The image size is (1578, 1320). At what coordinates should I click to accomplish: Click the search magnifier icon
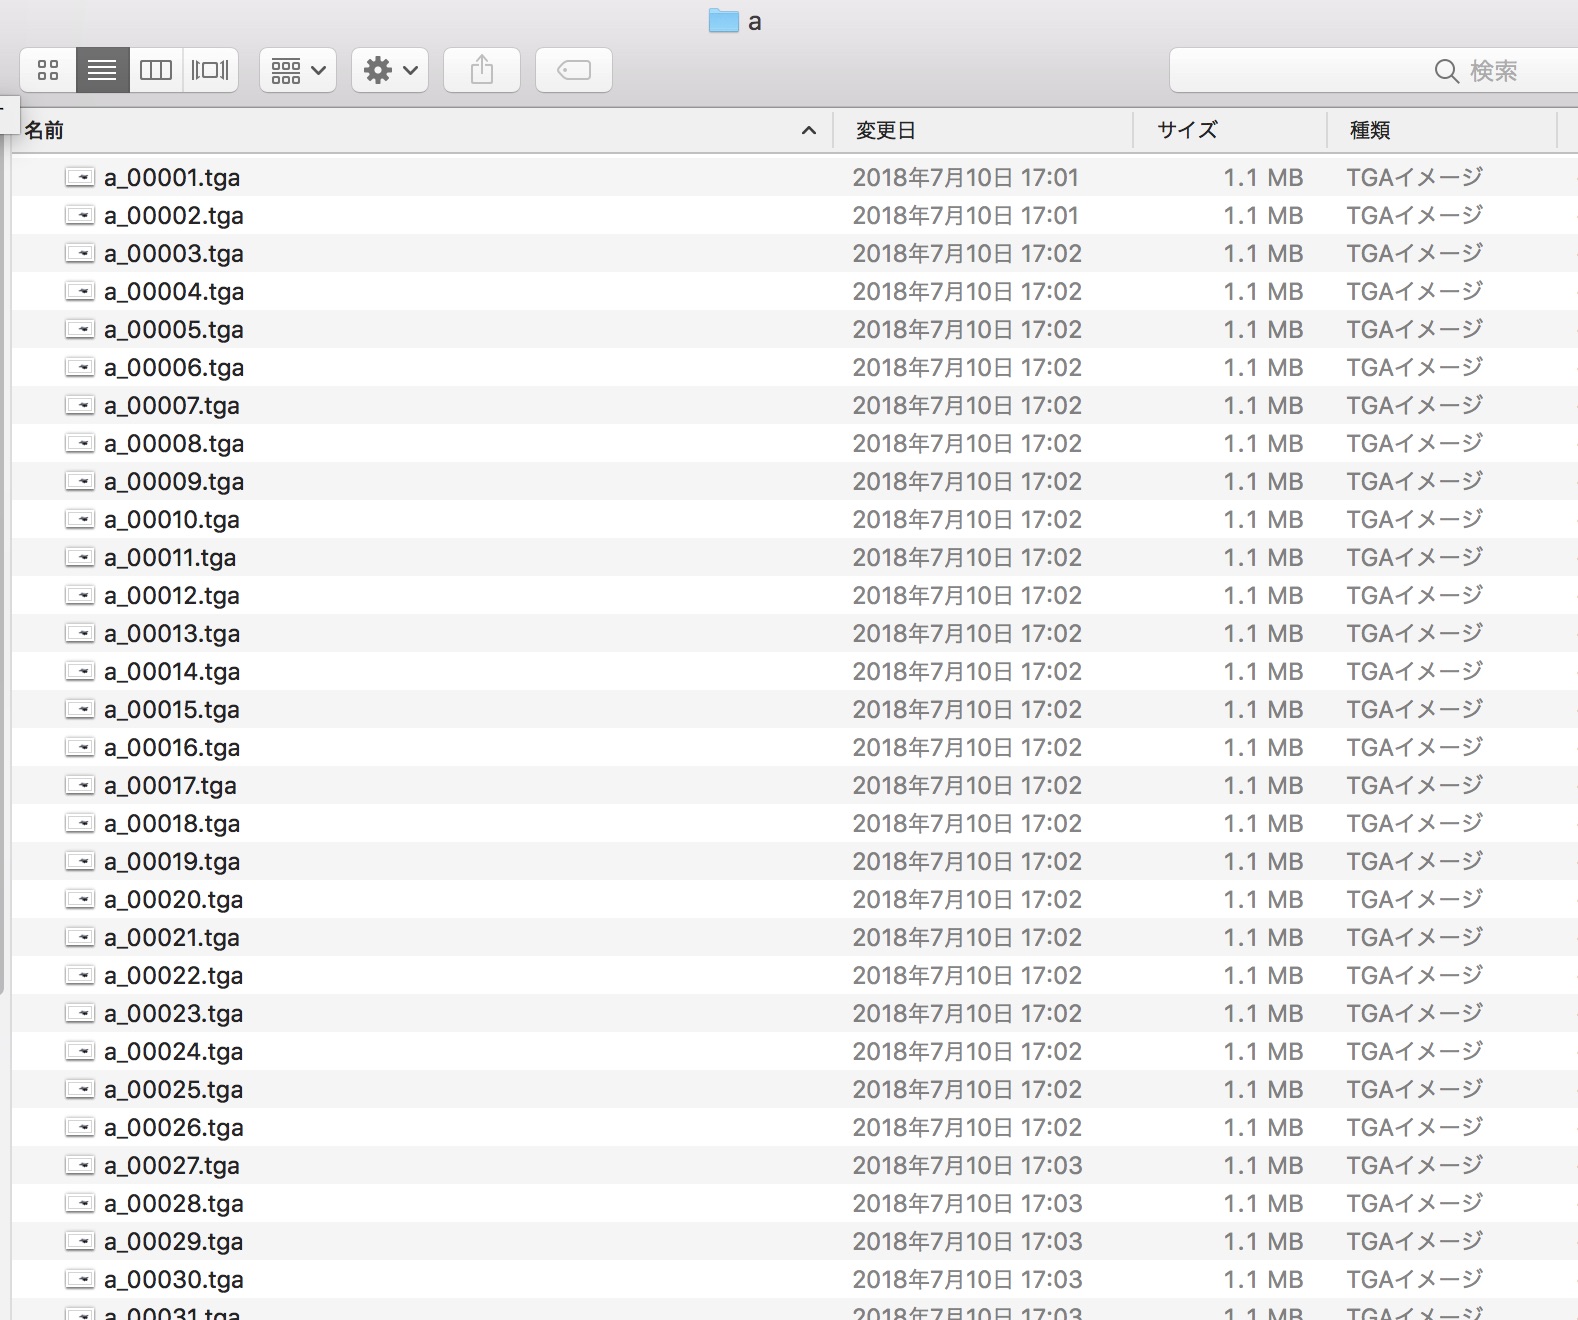(x=1446, y=71)
